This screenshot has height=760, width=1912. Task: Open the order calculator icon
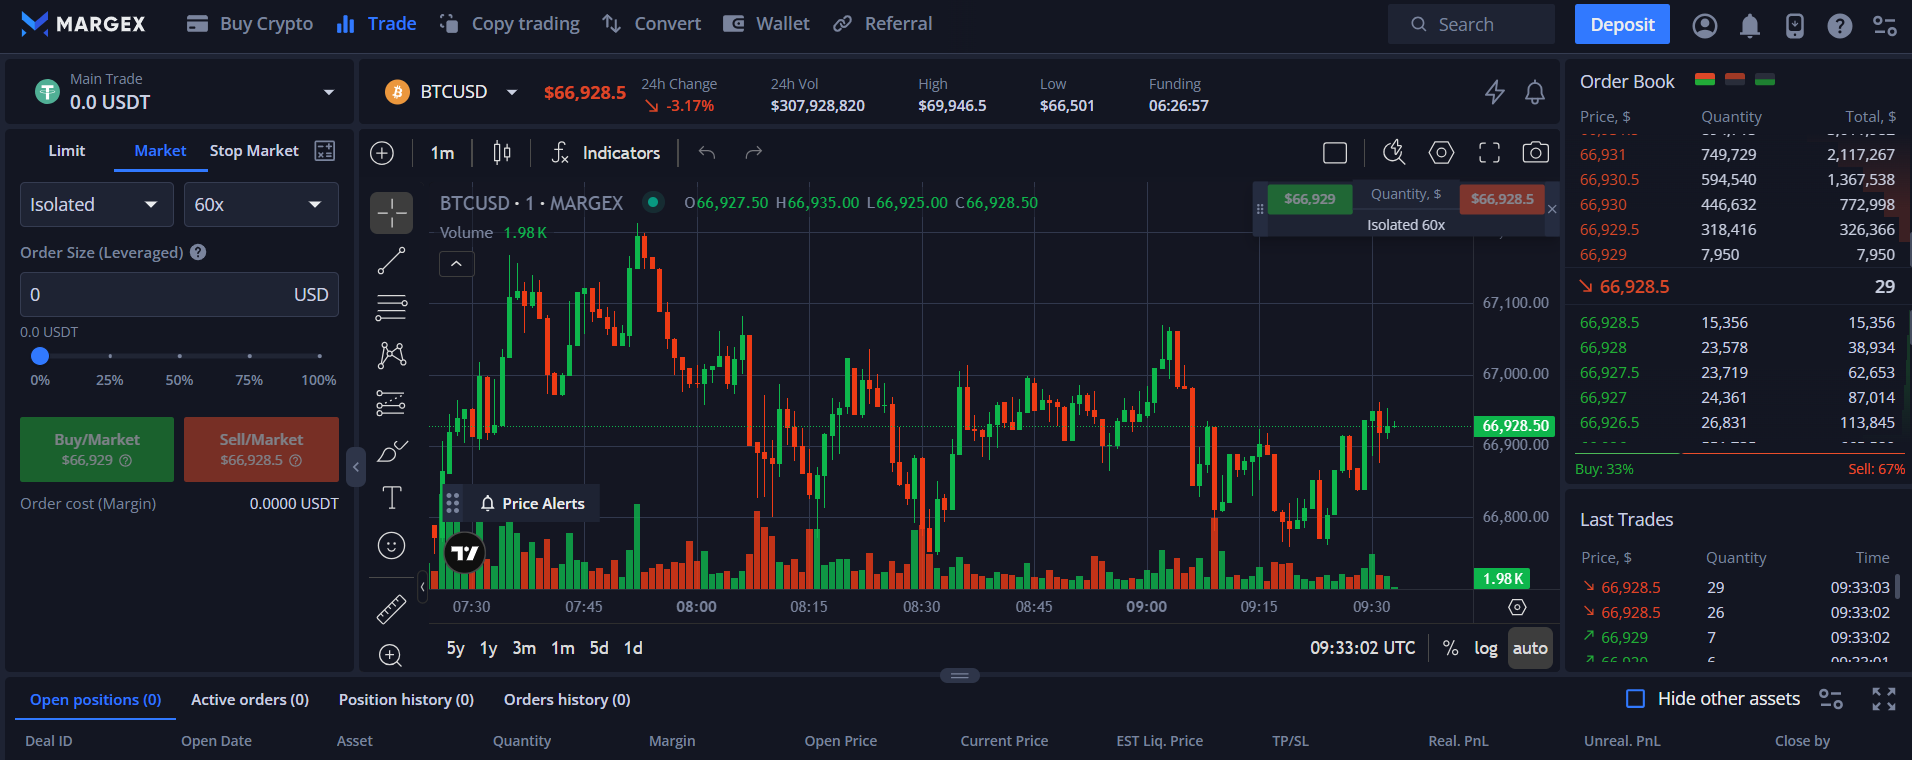pyautogui.click(x=325, y=151)
